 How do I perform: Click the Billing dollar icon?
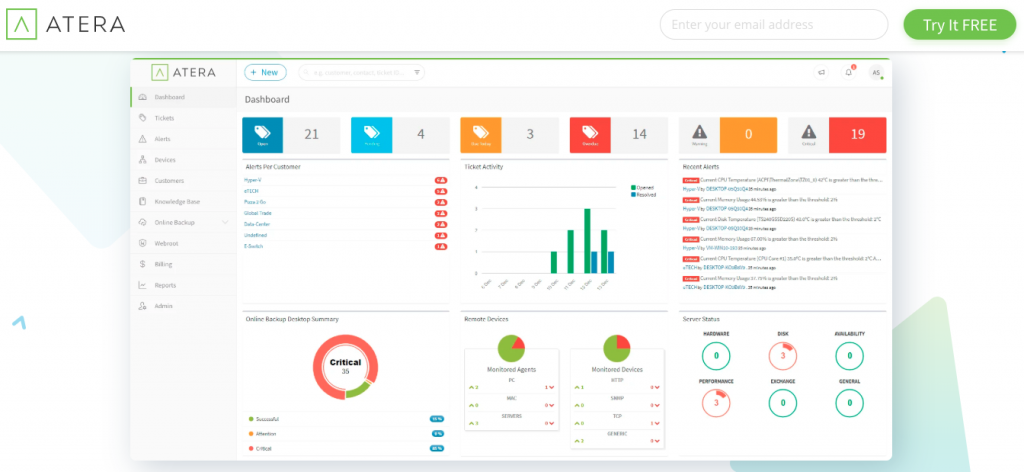pos(142,264)
